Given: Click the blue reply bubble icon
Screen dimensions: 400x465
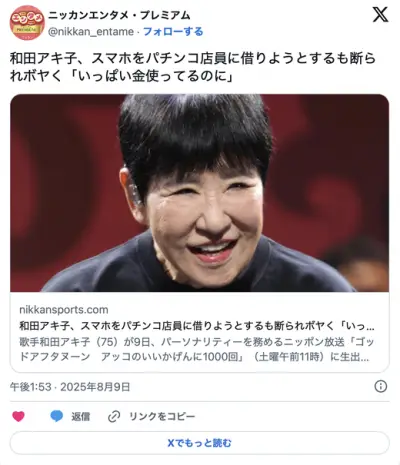Looking at the screenshot, I should 57,416.
